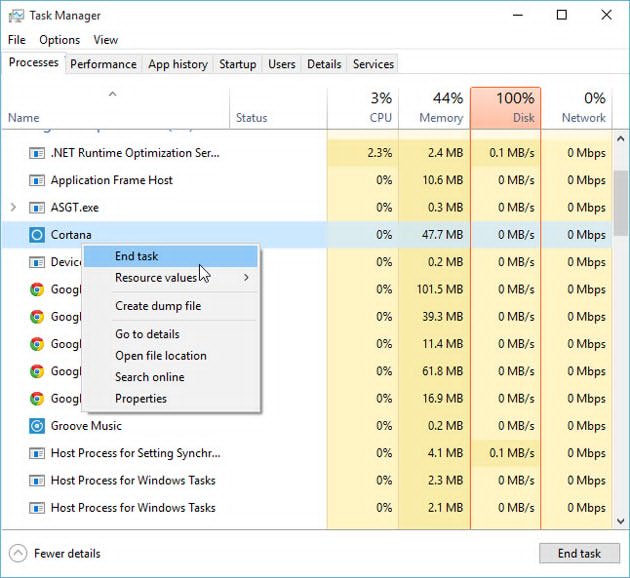This screenshot has height=578, width=630.
Task: Choose Open file location in context menu
Action: [171, 356]
